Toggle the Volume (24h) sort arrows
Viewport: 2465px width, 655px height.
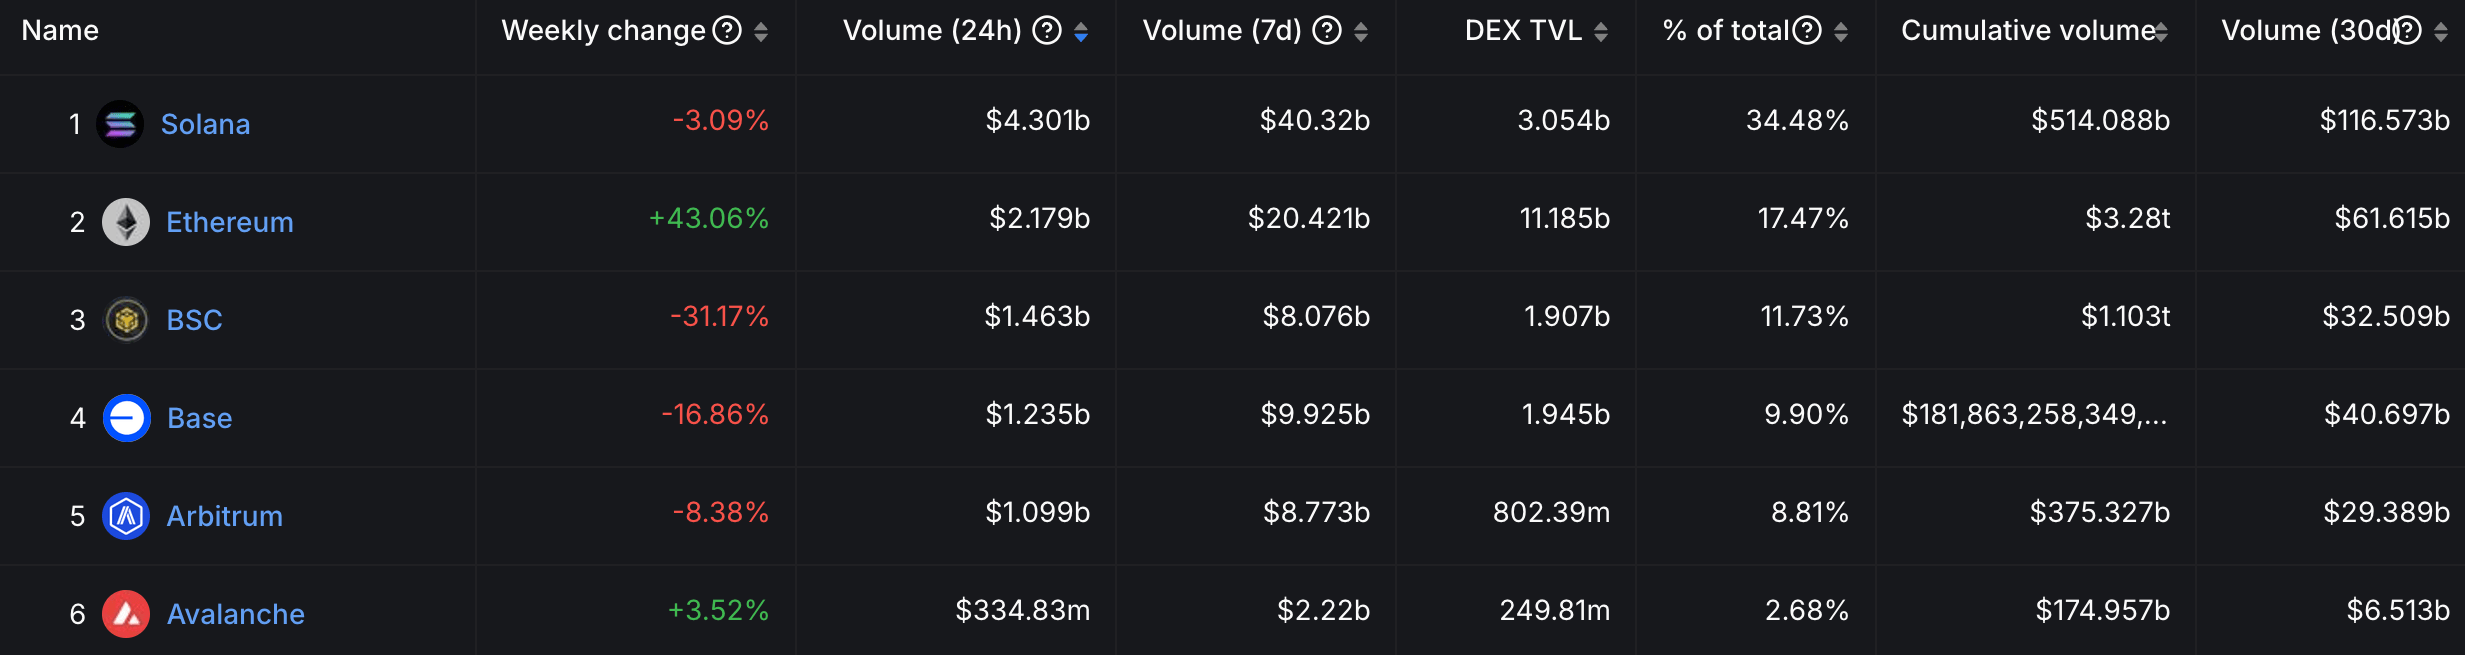pyautogui.click(x=1081, y=32)
